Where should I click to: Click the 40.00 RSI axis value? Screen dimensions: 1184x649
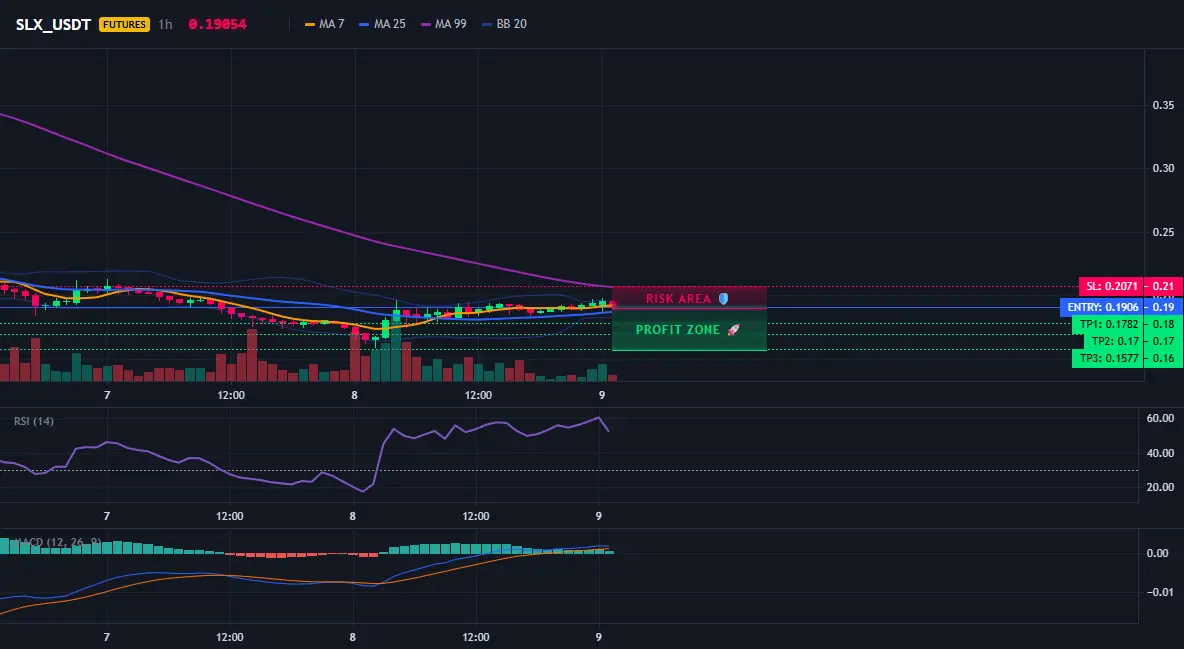(x=1160, y=453)
